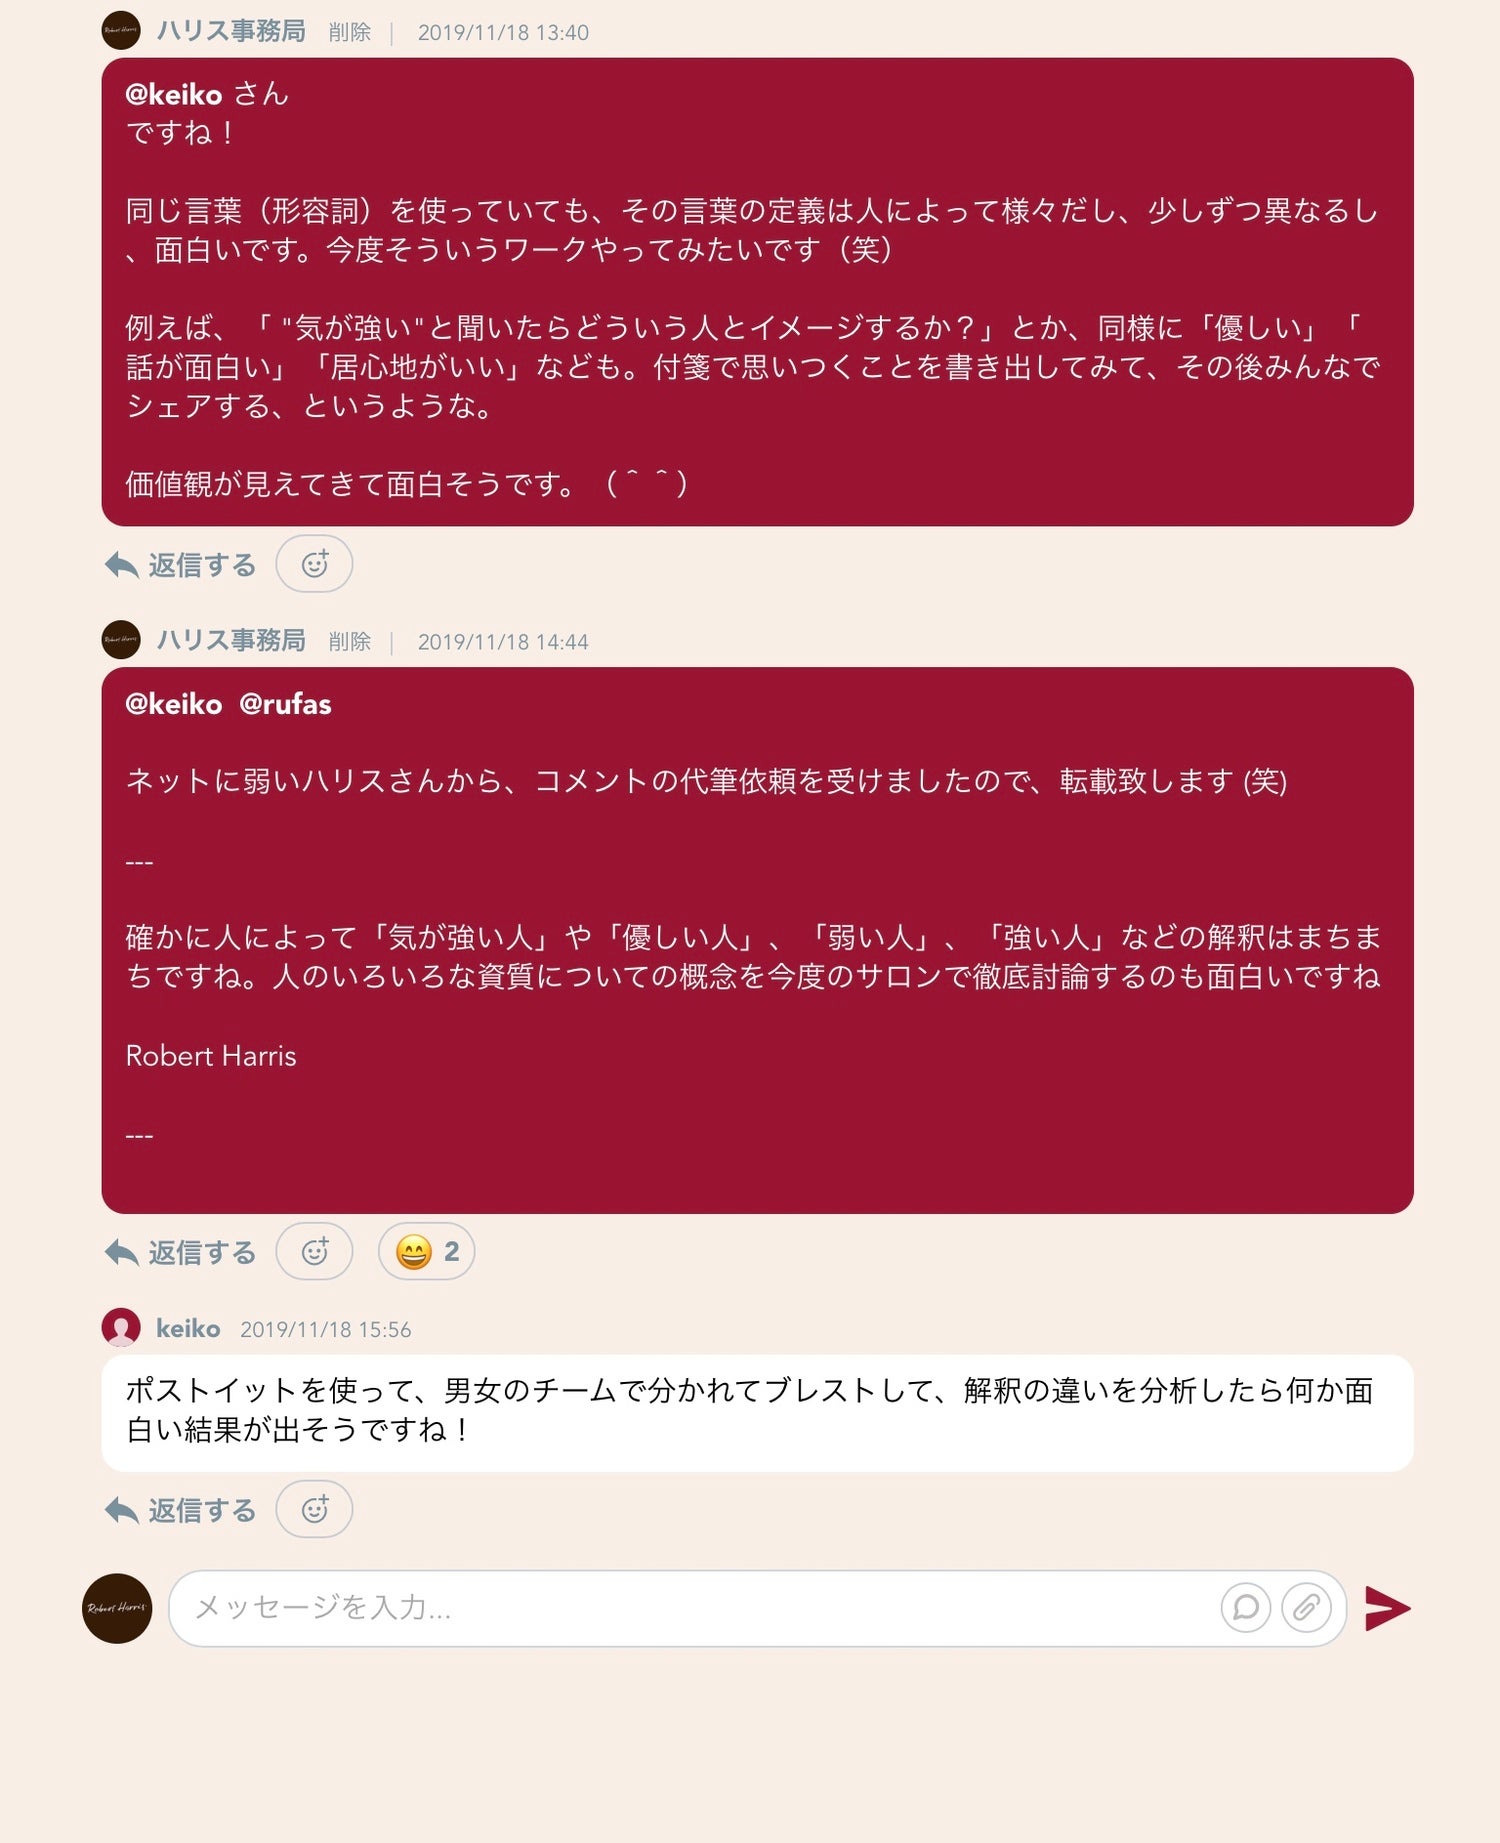Send the message with the arrow icon
This screenshot has width=1500, height=1843.
coord(1388,1608)
